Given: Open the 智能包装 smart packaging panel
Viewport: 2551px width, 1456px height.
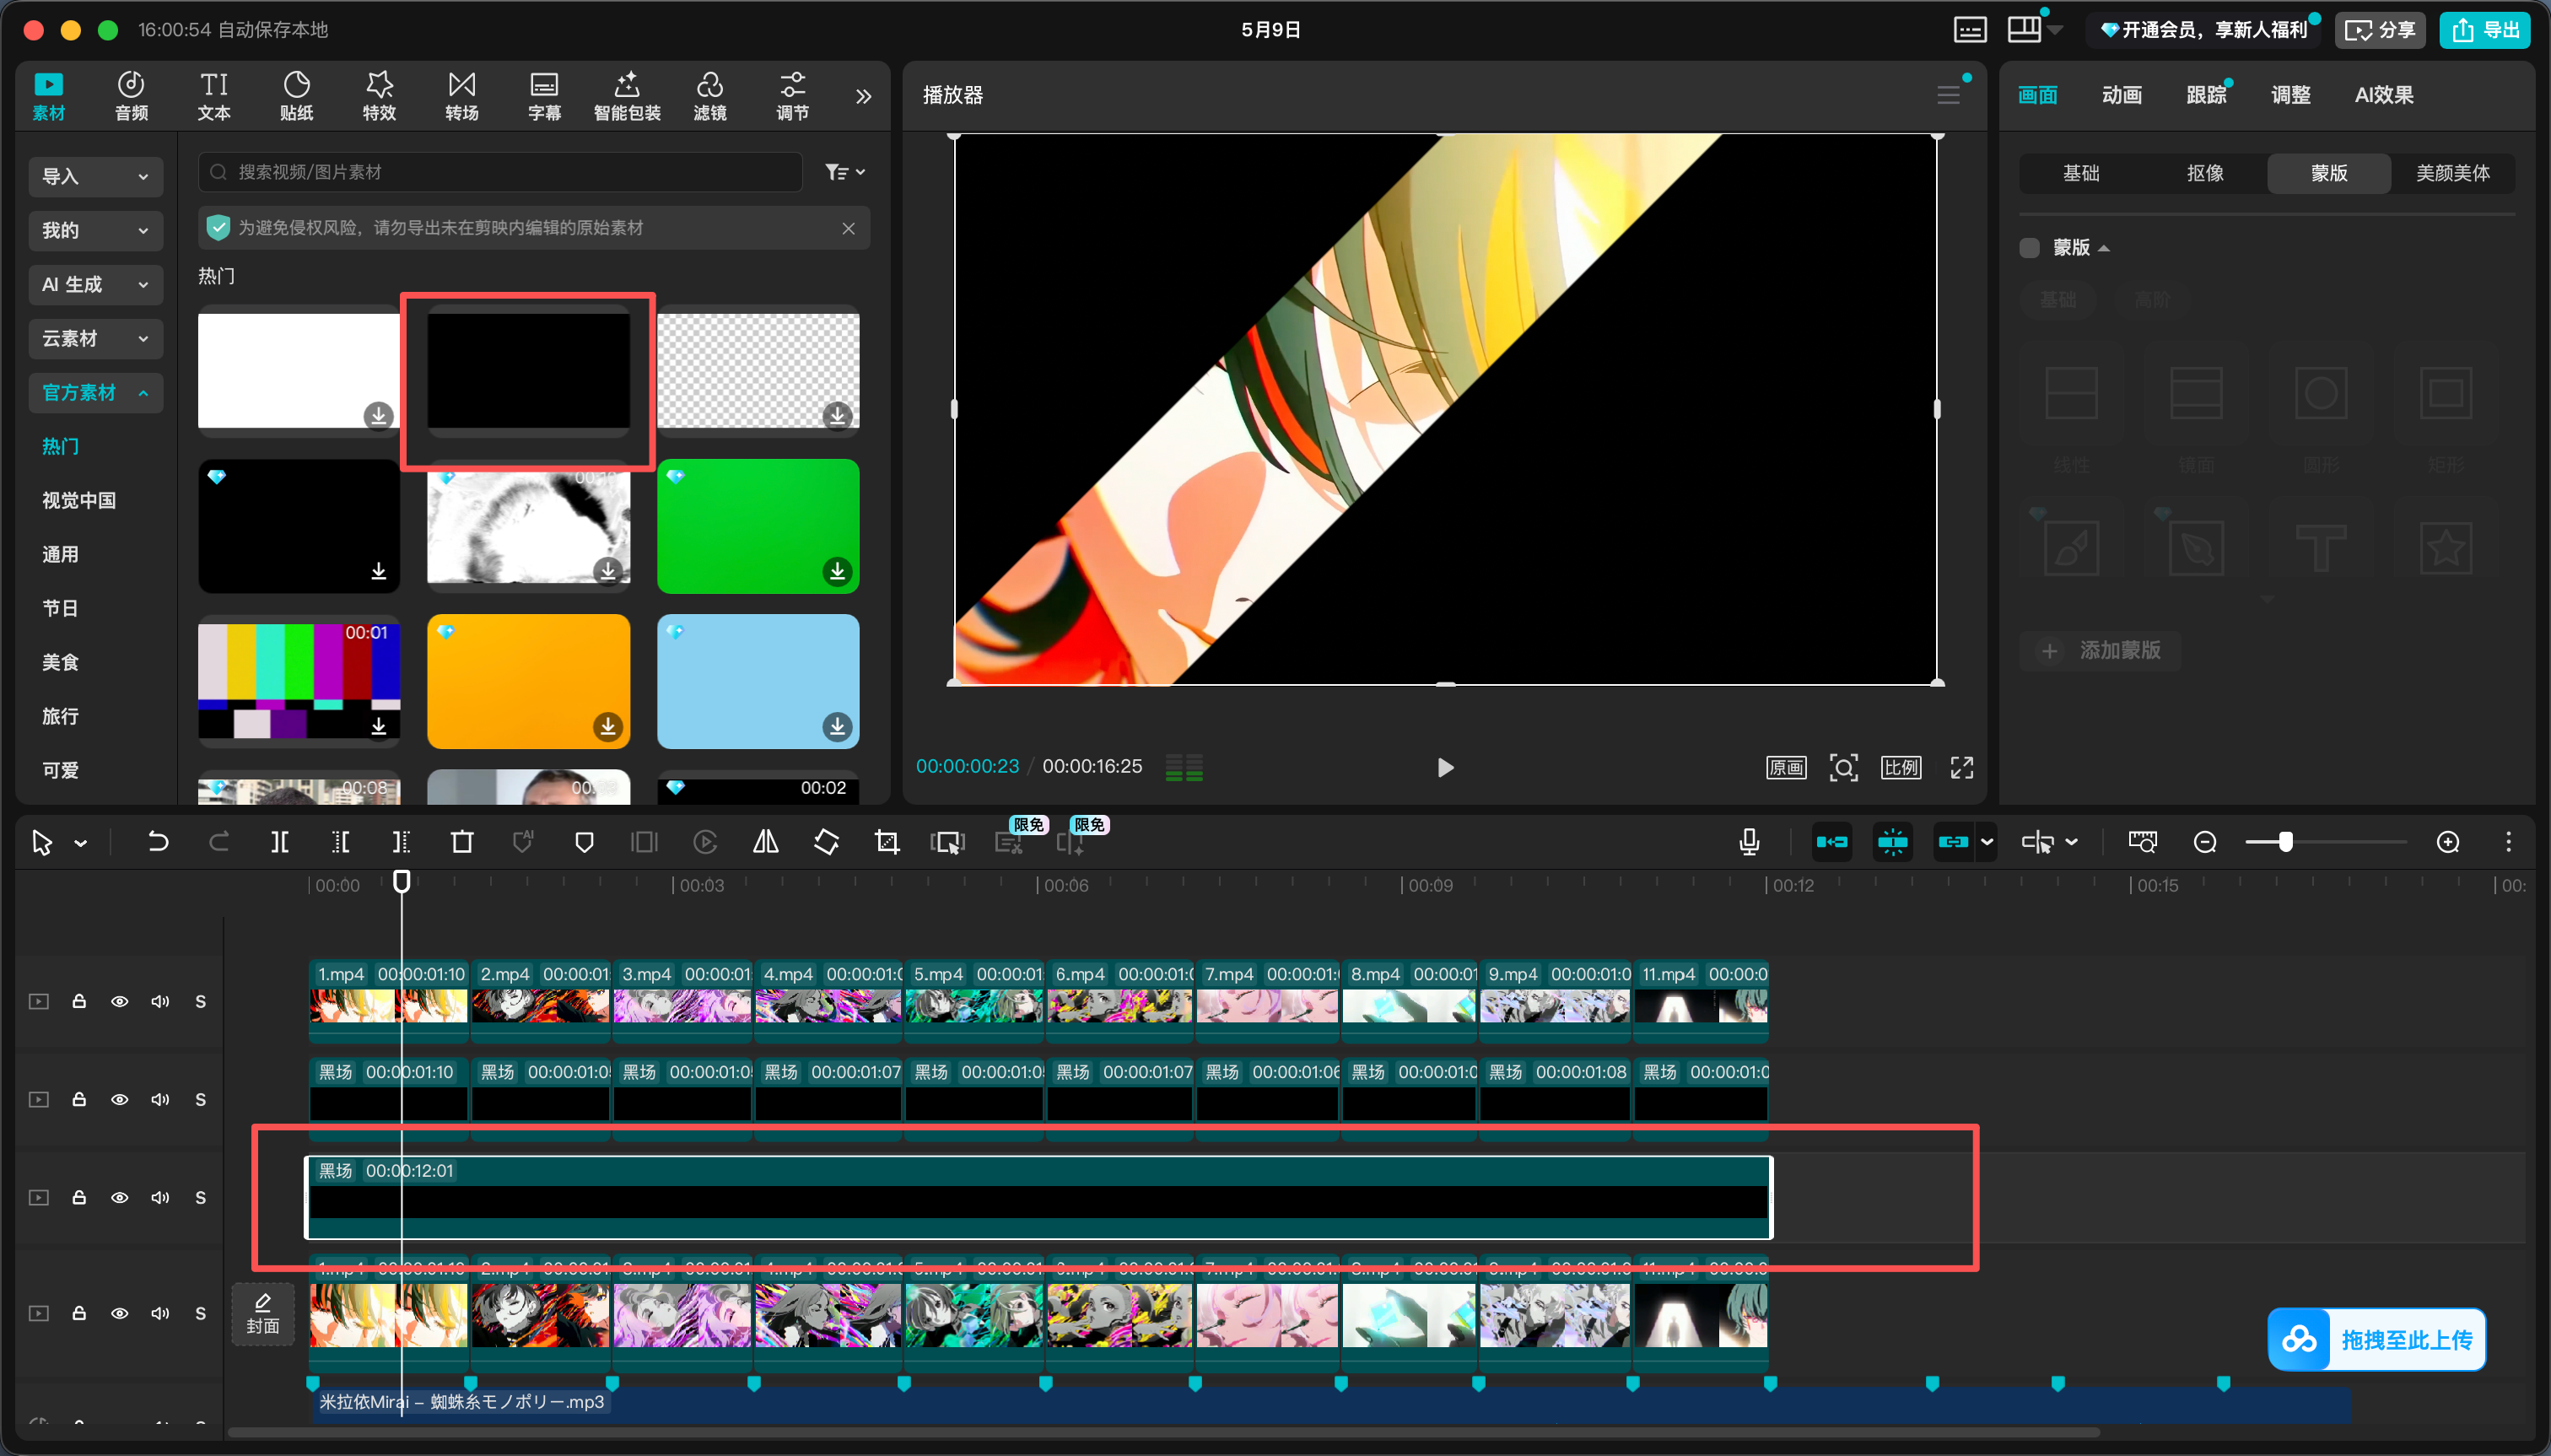Looking at the screenshot, I should [627, 96].
